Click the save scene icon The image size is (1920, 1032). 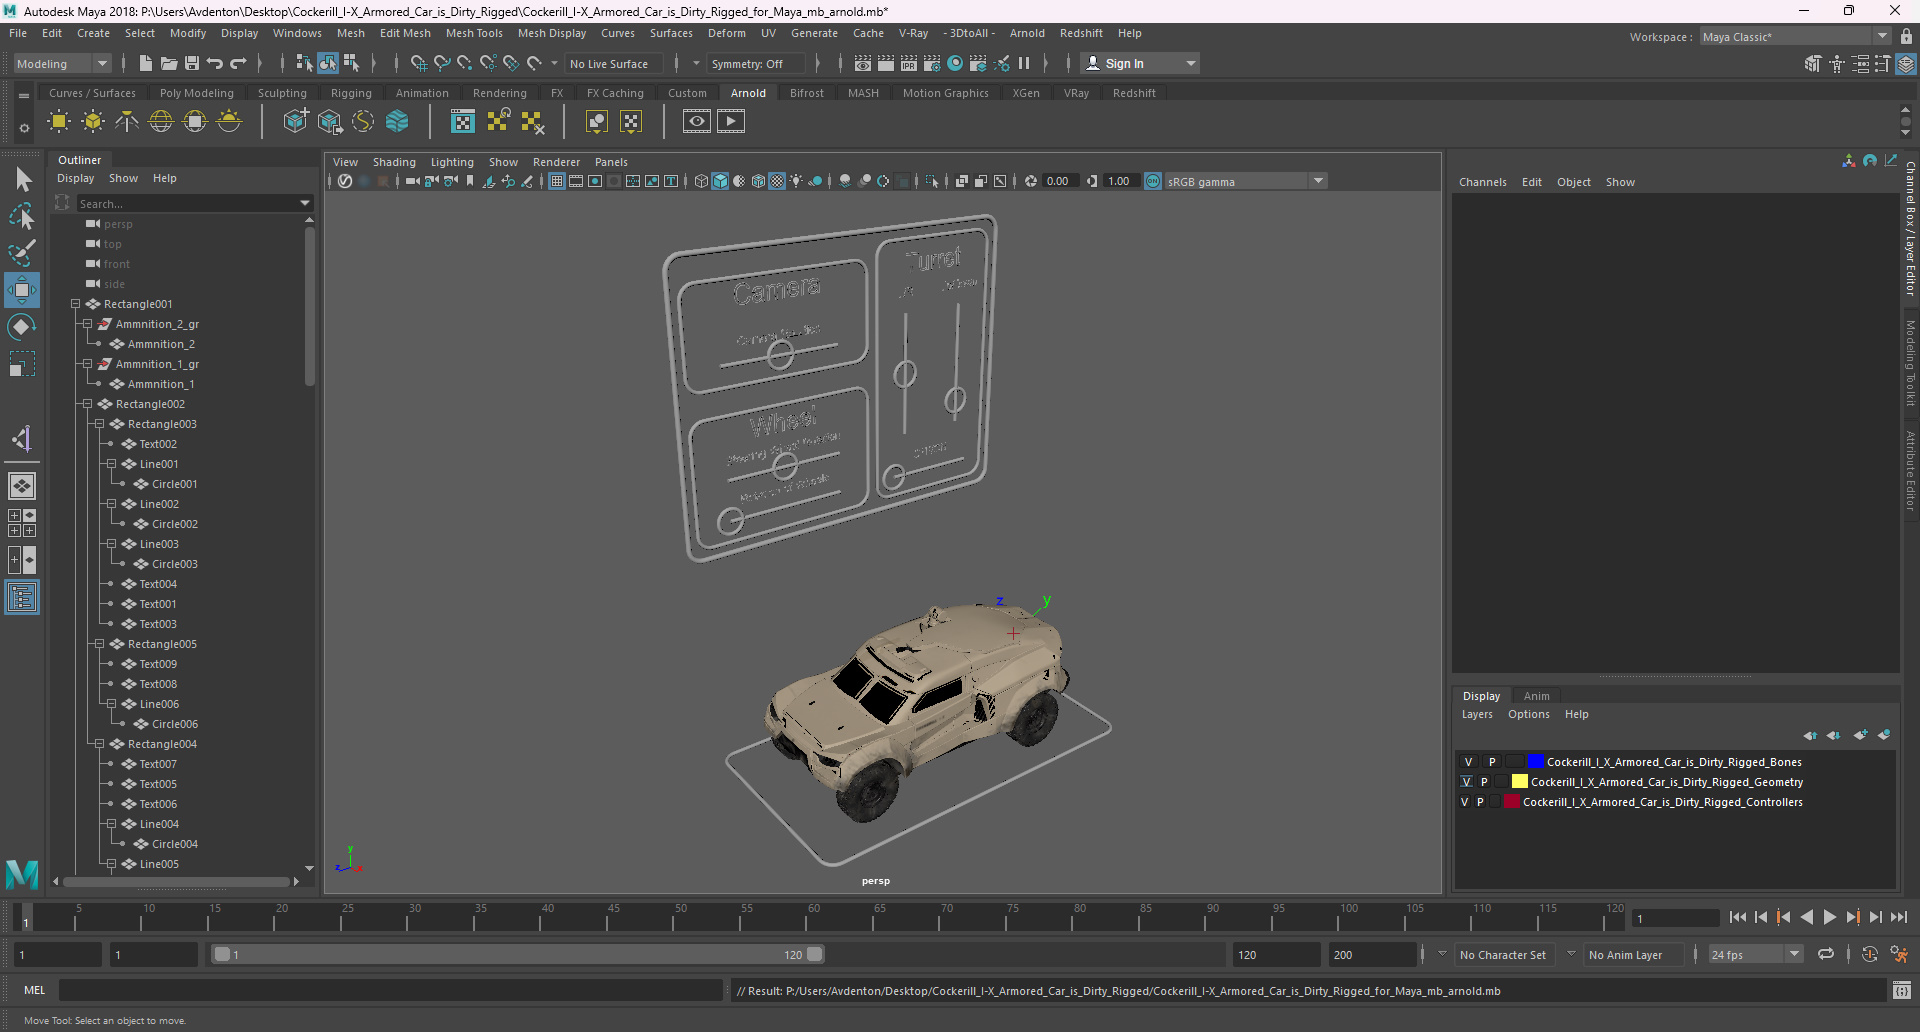(x=192, y=63)
